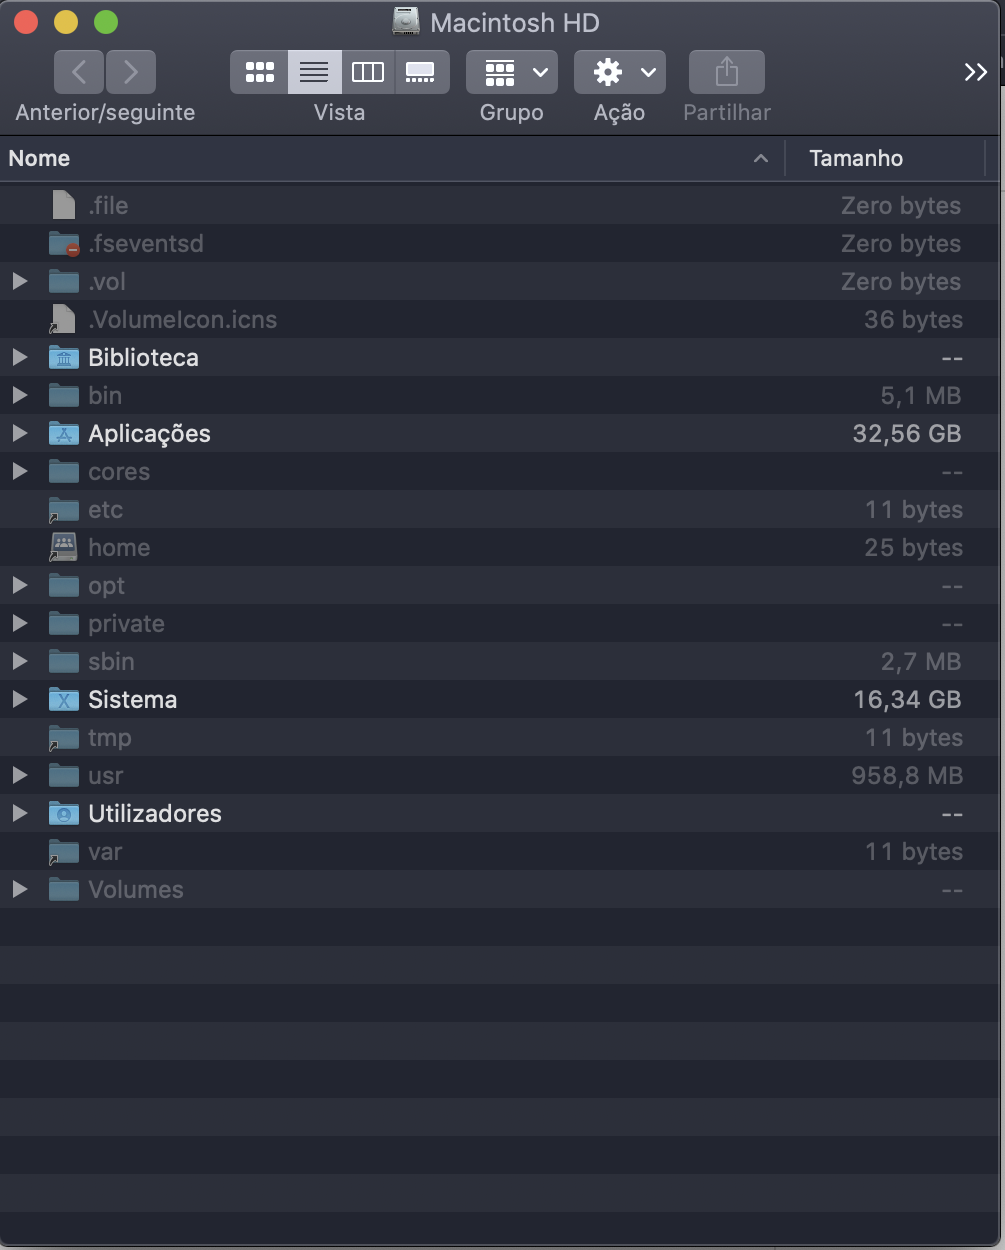Viewport: 1005px width, 1250px height.
Task: Select the Biblioteca library folder icon
Action: [64, 357]
